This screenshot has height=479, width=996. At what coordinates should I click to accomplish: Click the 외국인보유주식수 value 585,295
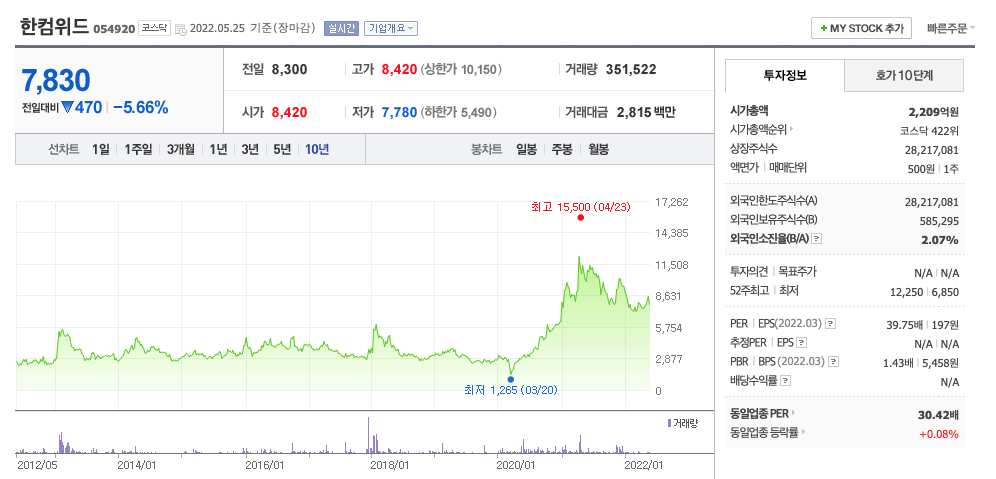pyautogui.click(x=939, y=221)
